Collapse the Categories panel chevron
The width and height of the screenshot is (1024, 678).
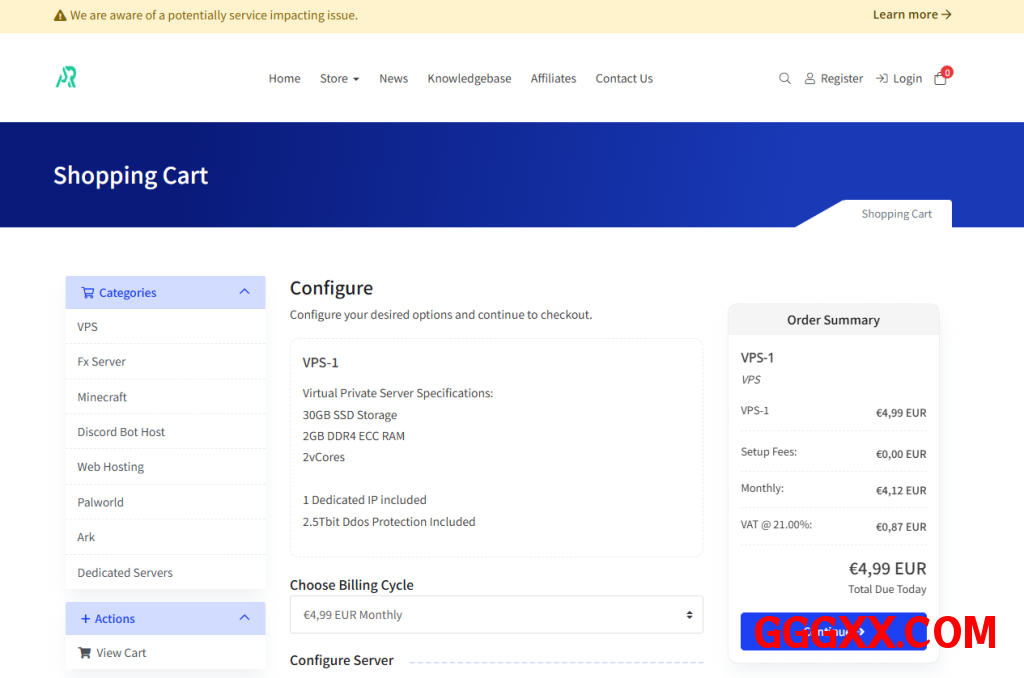(244, 292)
